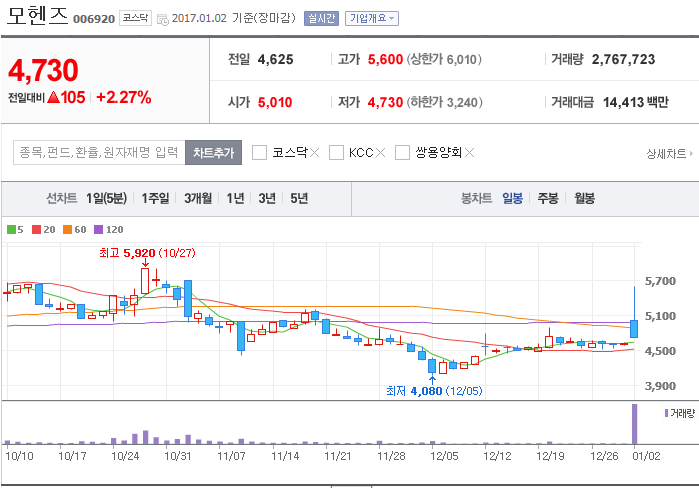
Task: Remove KCC comparison with its X icon
Action: [380, 153]
